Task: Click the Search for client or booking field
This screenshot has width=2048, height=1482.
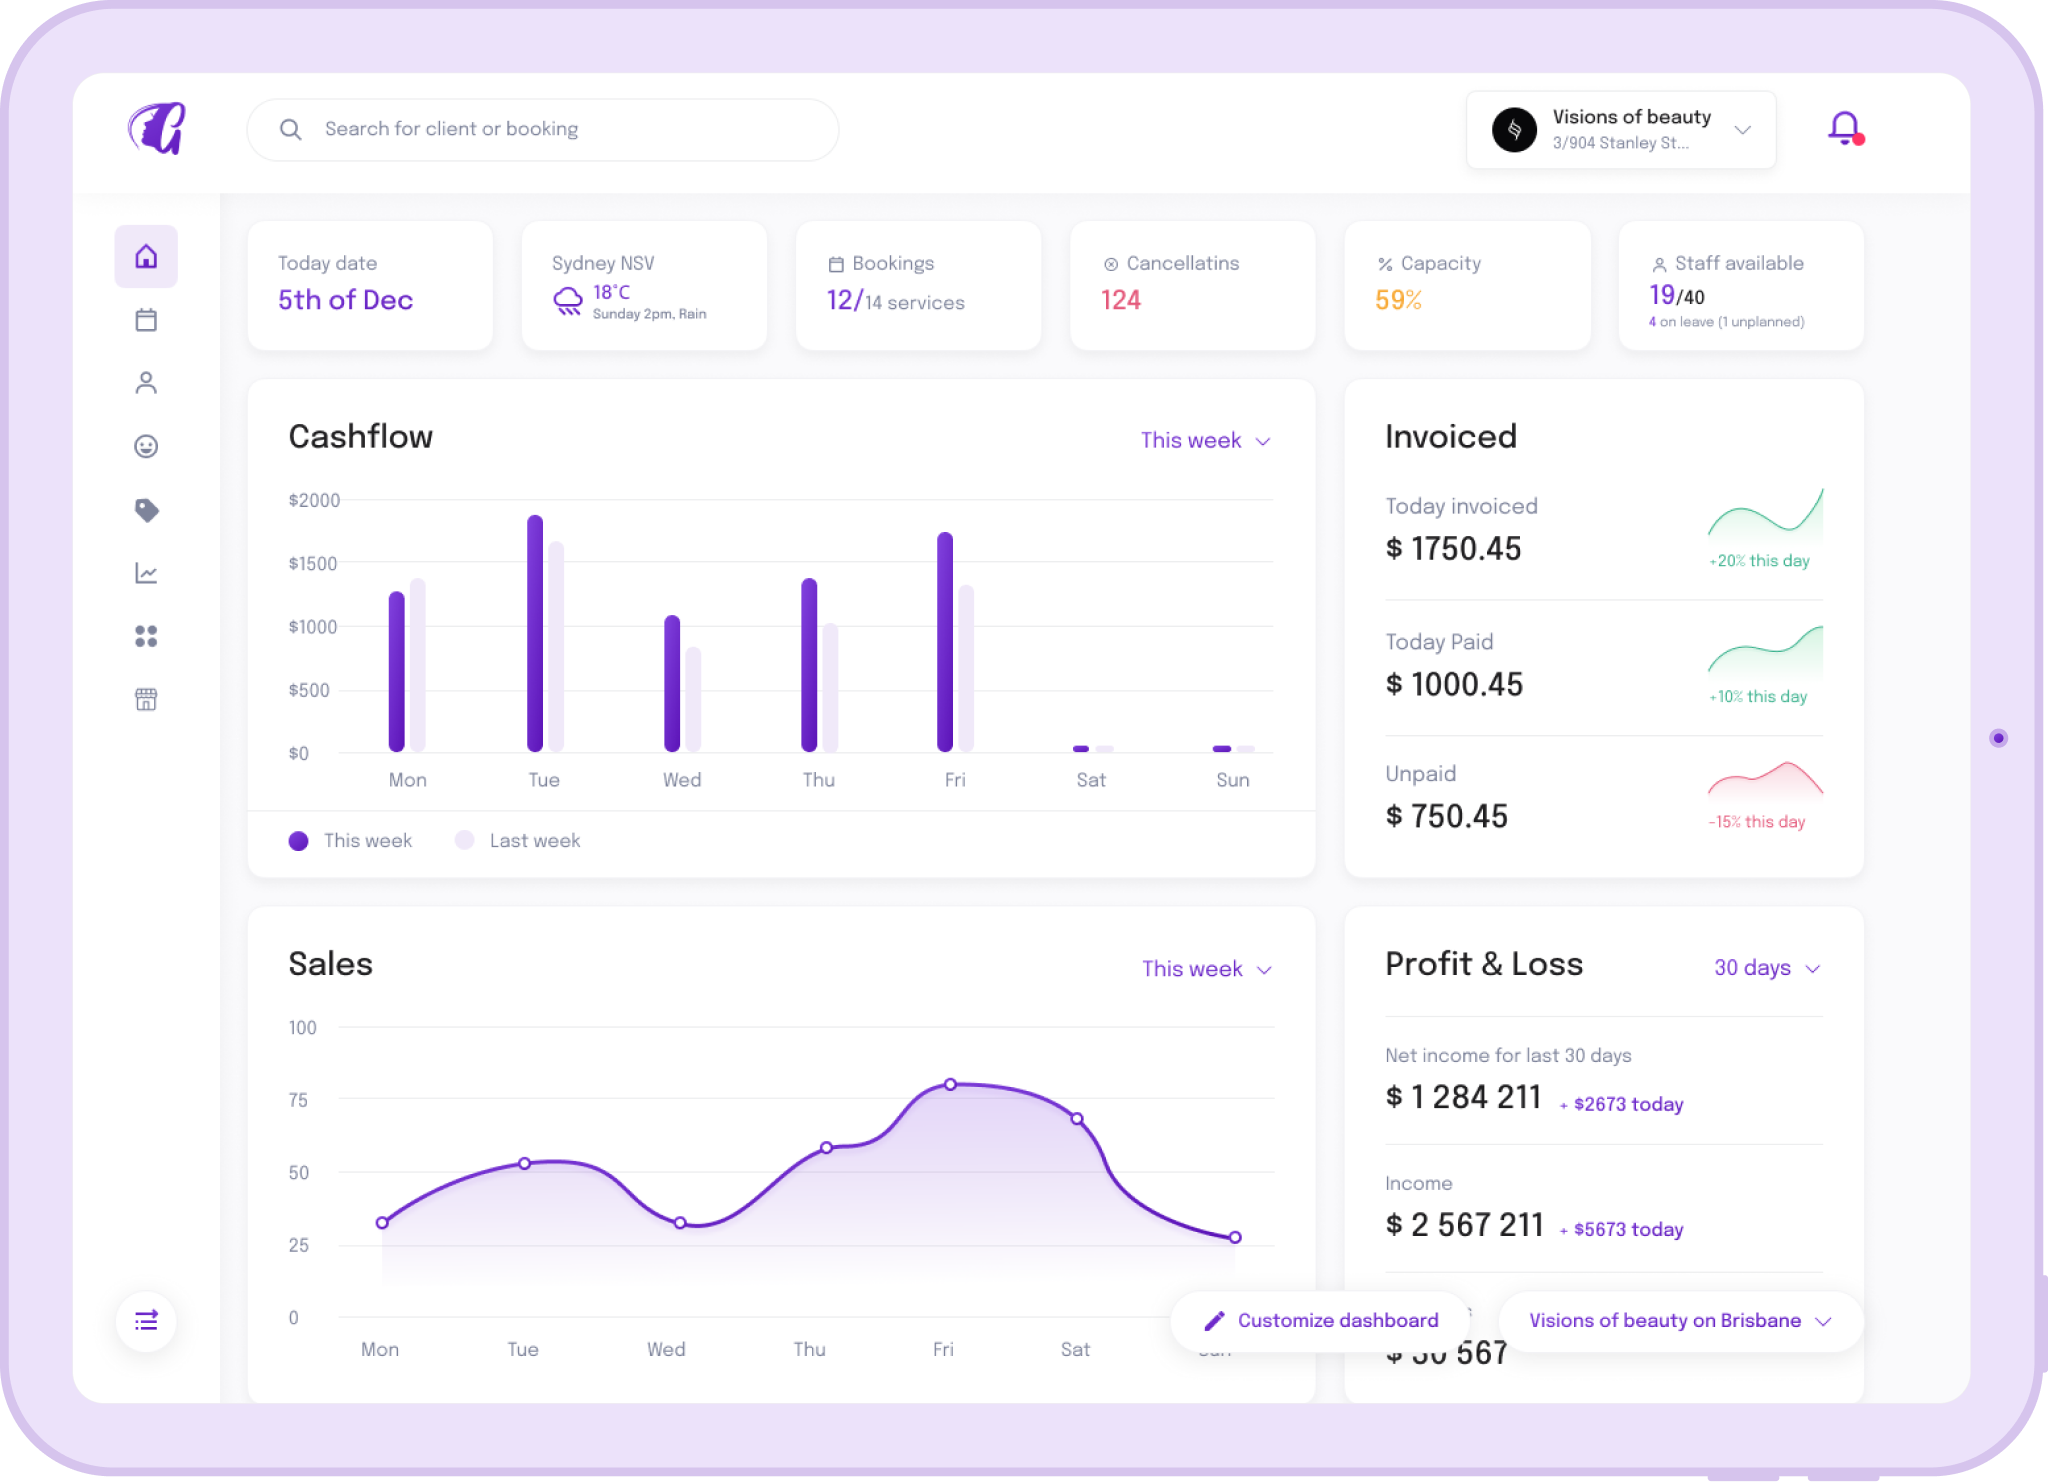Action: coord(542,129)
